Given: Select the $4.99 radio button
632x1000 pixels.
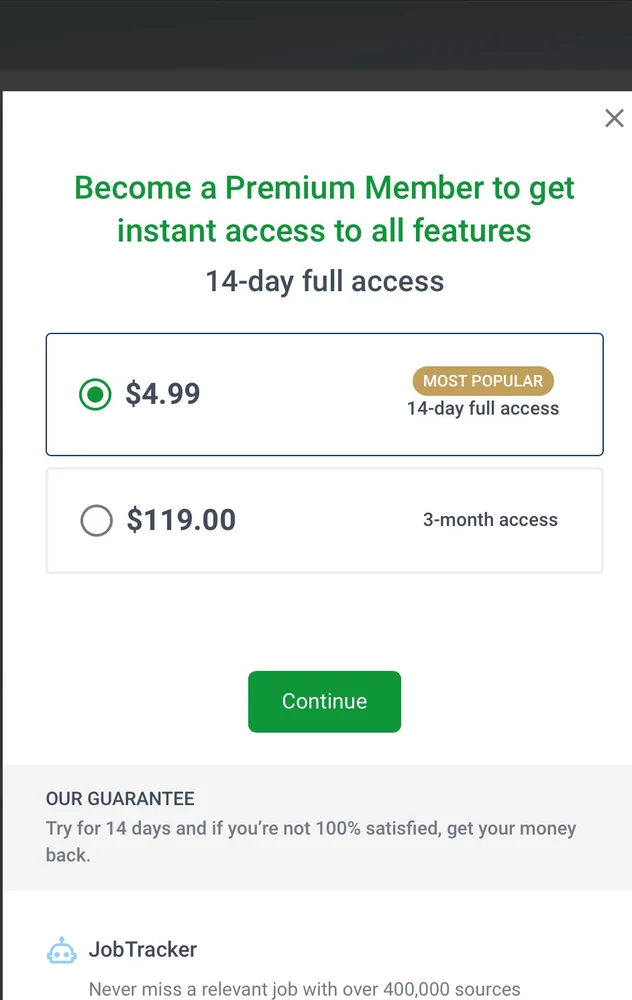Looking at the screenshot, I should point(95,395).
